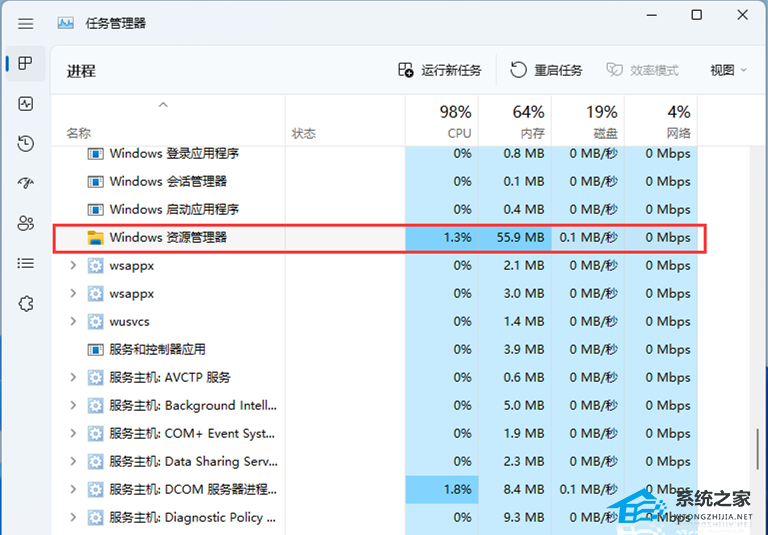Expand the first wsappx process group
The width and height of the screenshot is (768, 535).
tap(73, 266)
